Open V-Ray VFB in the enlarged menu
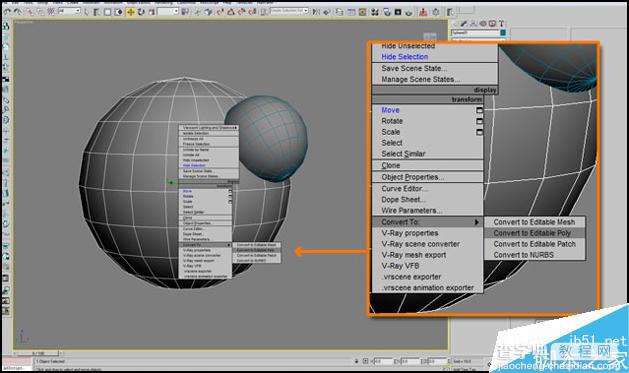Image resolution: width=629 pixels, height=373 pixels. click(x=400, y=266)
